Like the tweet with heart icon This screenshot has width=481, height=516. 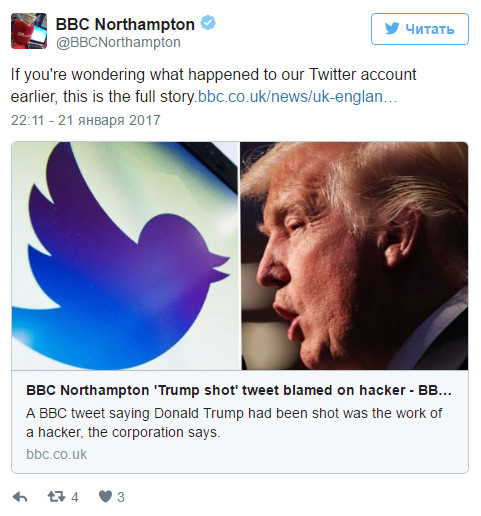105,497
